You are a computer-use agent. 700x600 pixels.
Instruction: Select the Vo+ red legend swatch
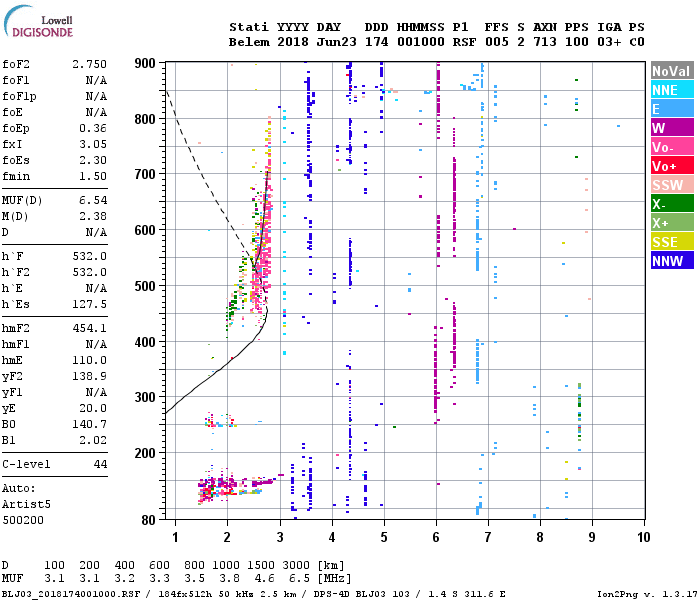pyautogui.click(x=672, y=166)
